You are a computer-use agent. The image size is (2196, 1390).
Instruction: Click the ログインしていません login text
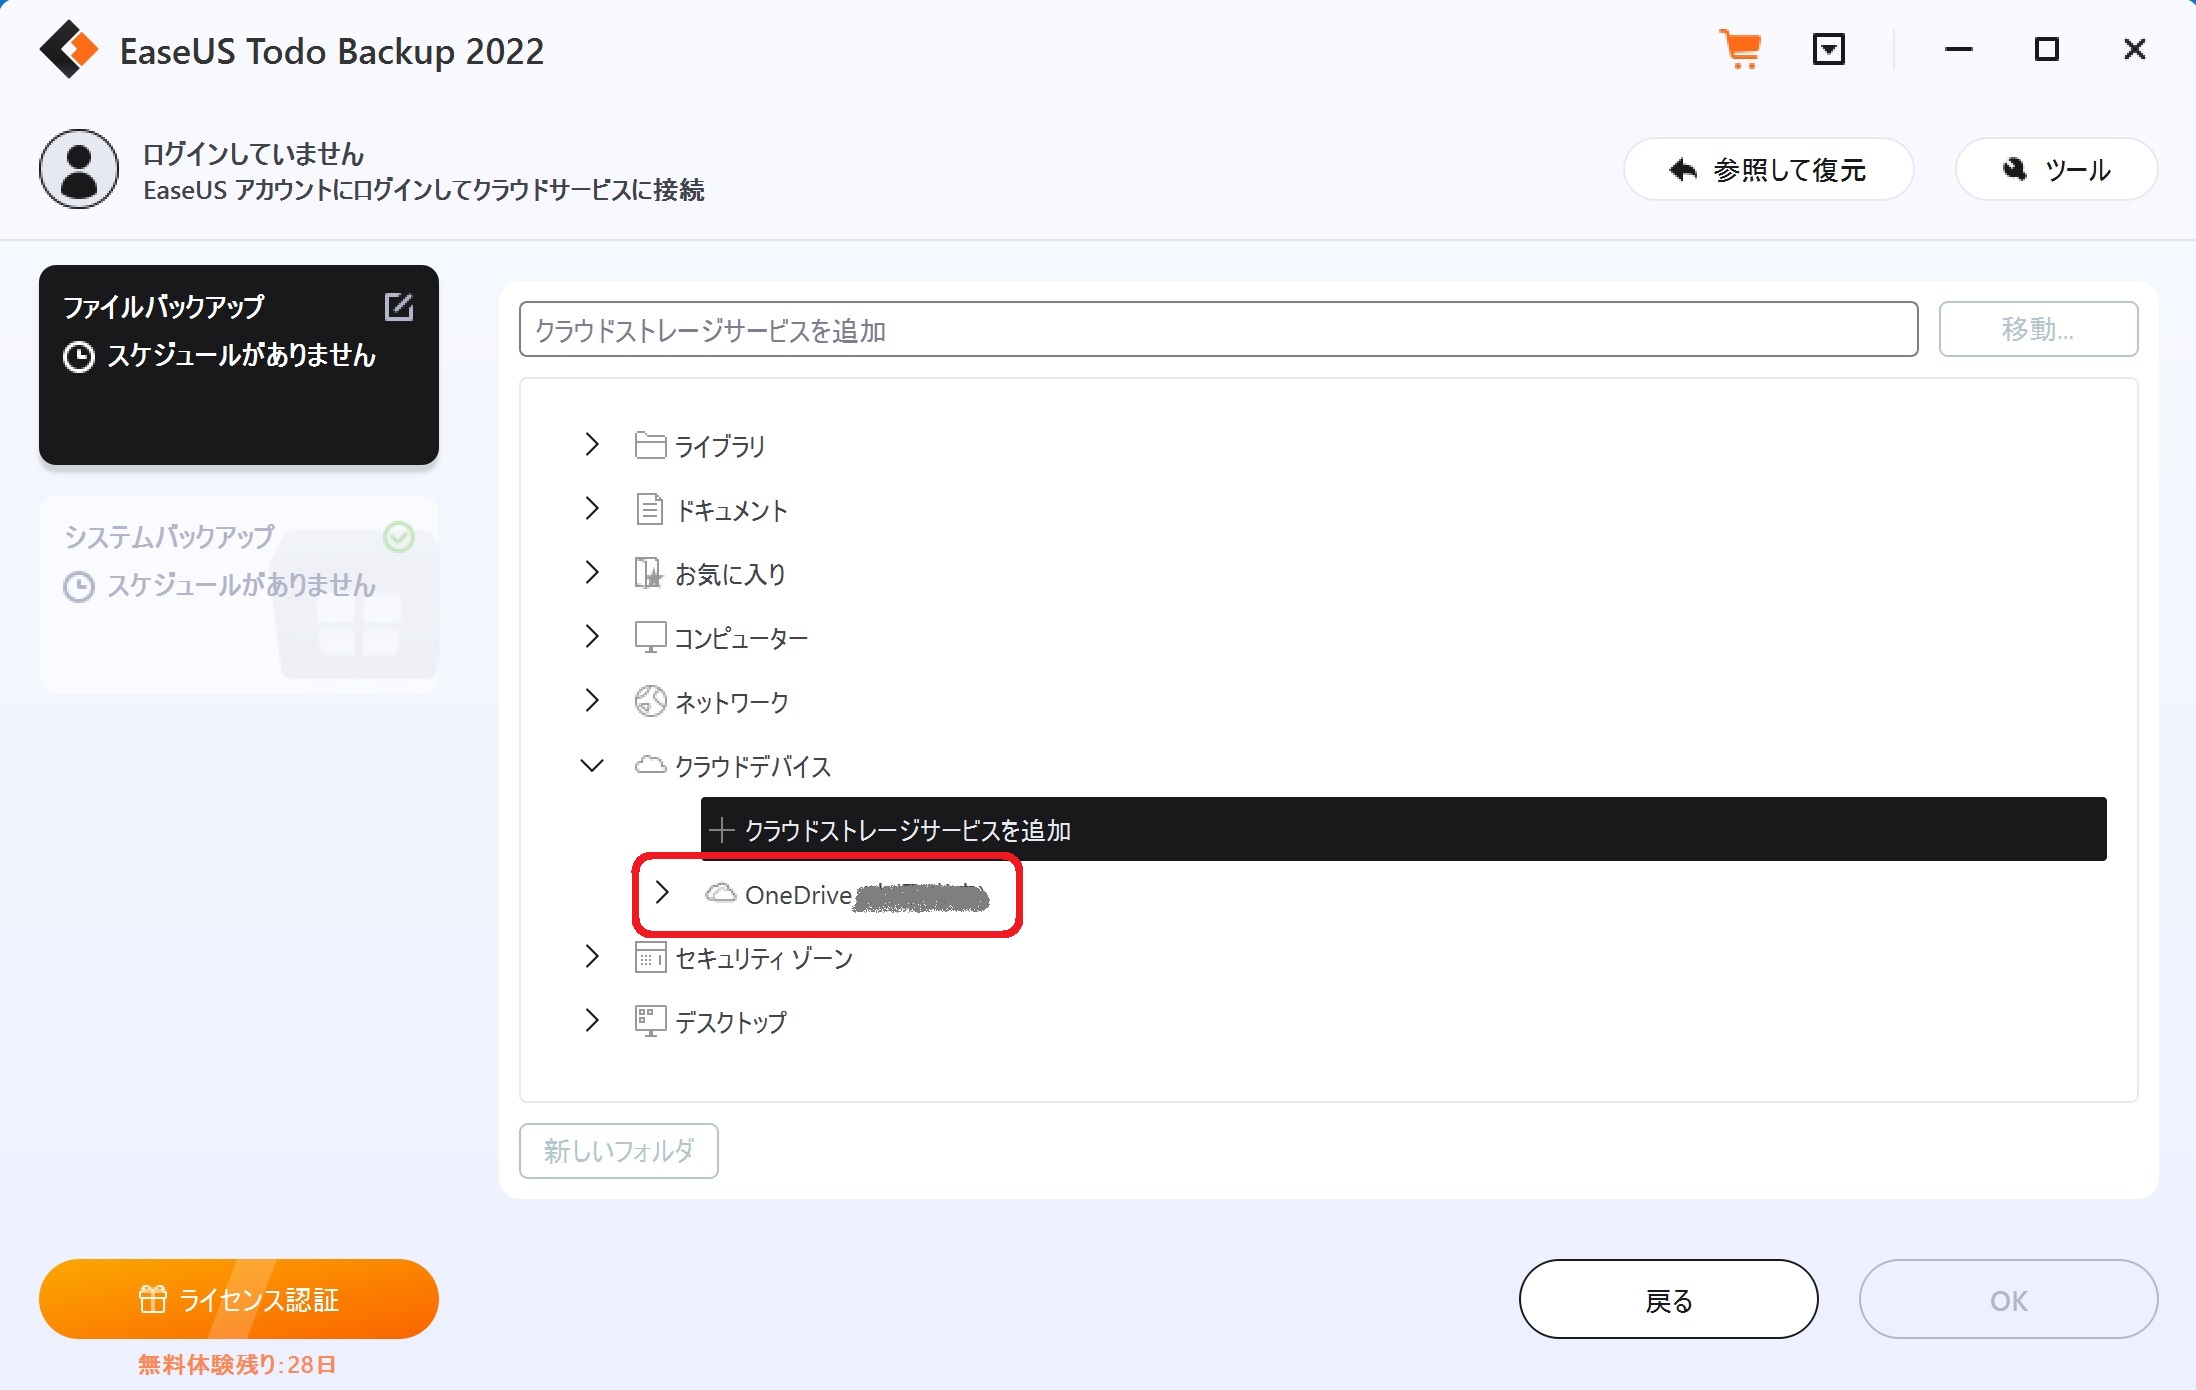click(x=253, y=154)
